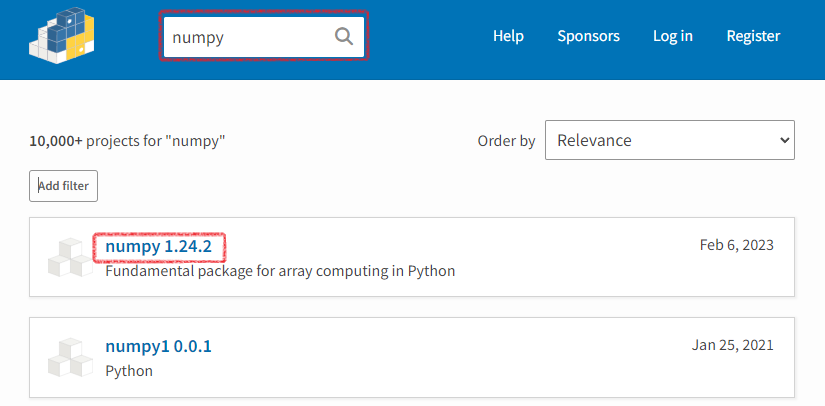Click the PyPI cubes logo
This screenshot has height=406, width=825.
[62, 36]
